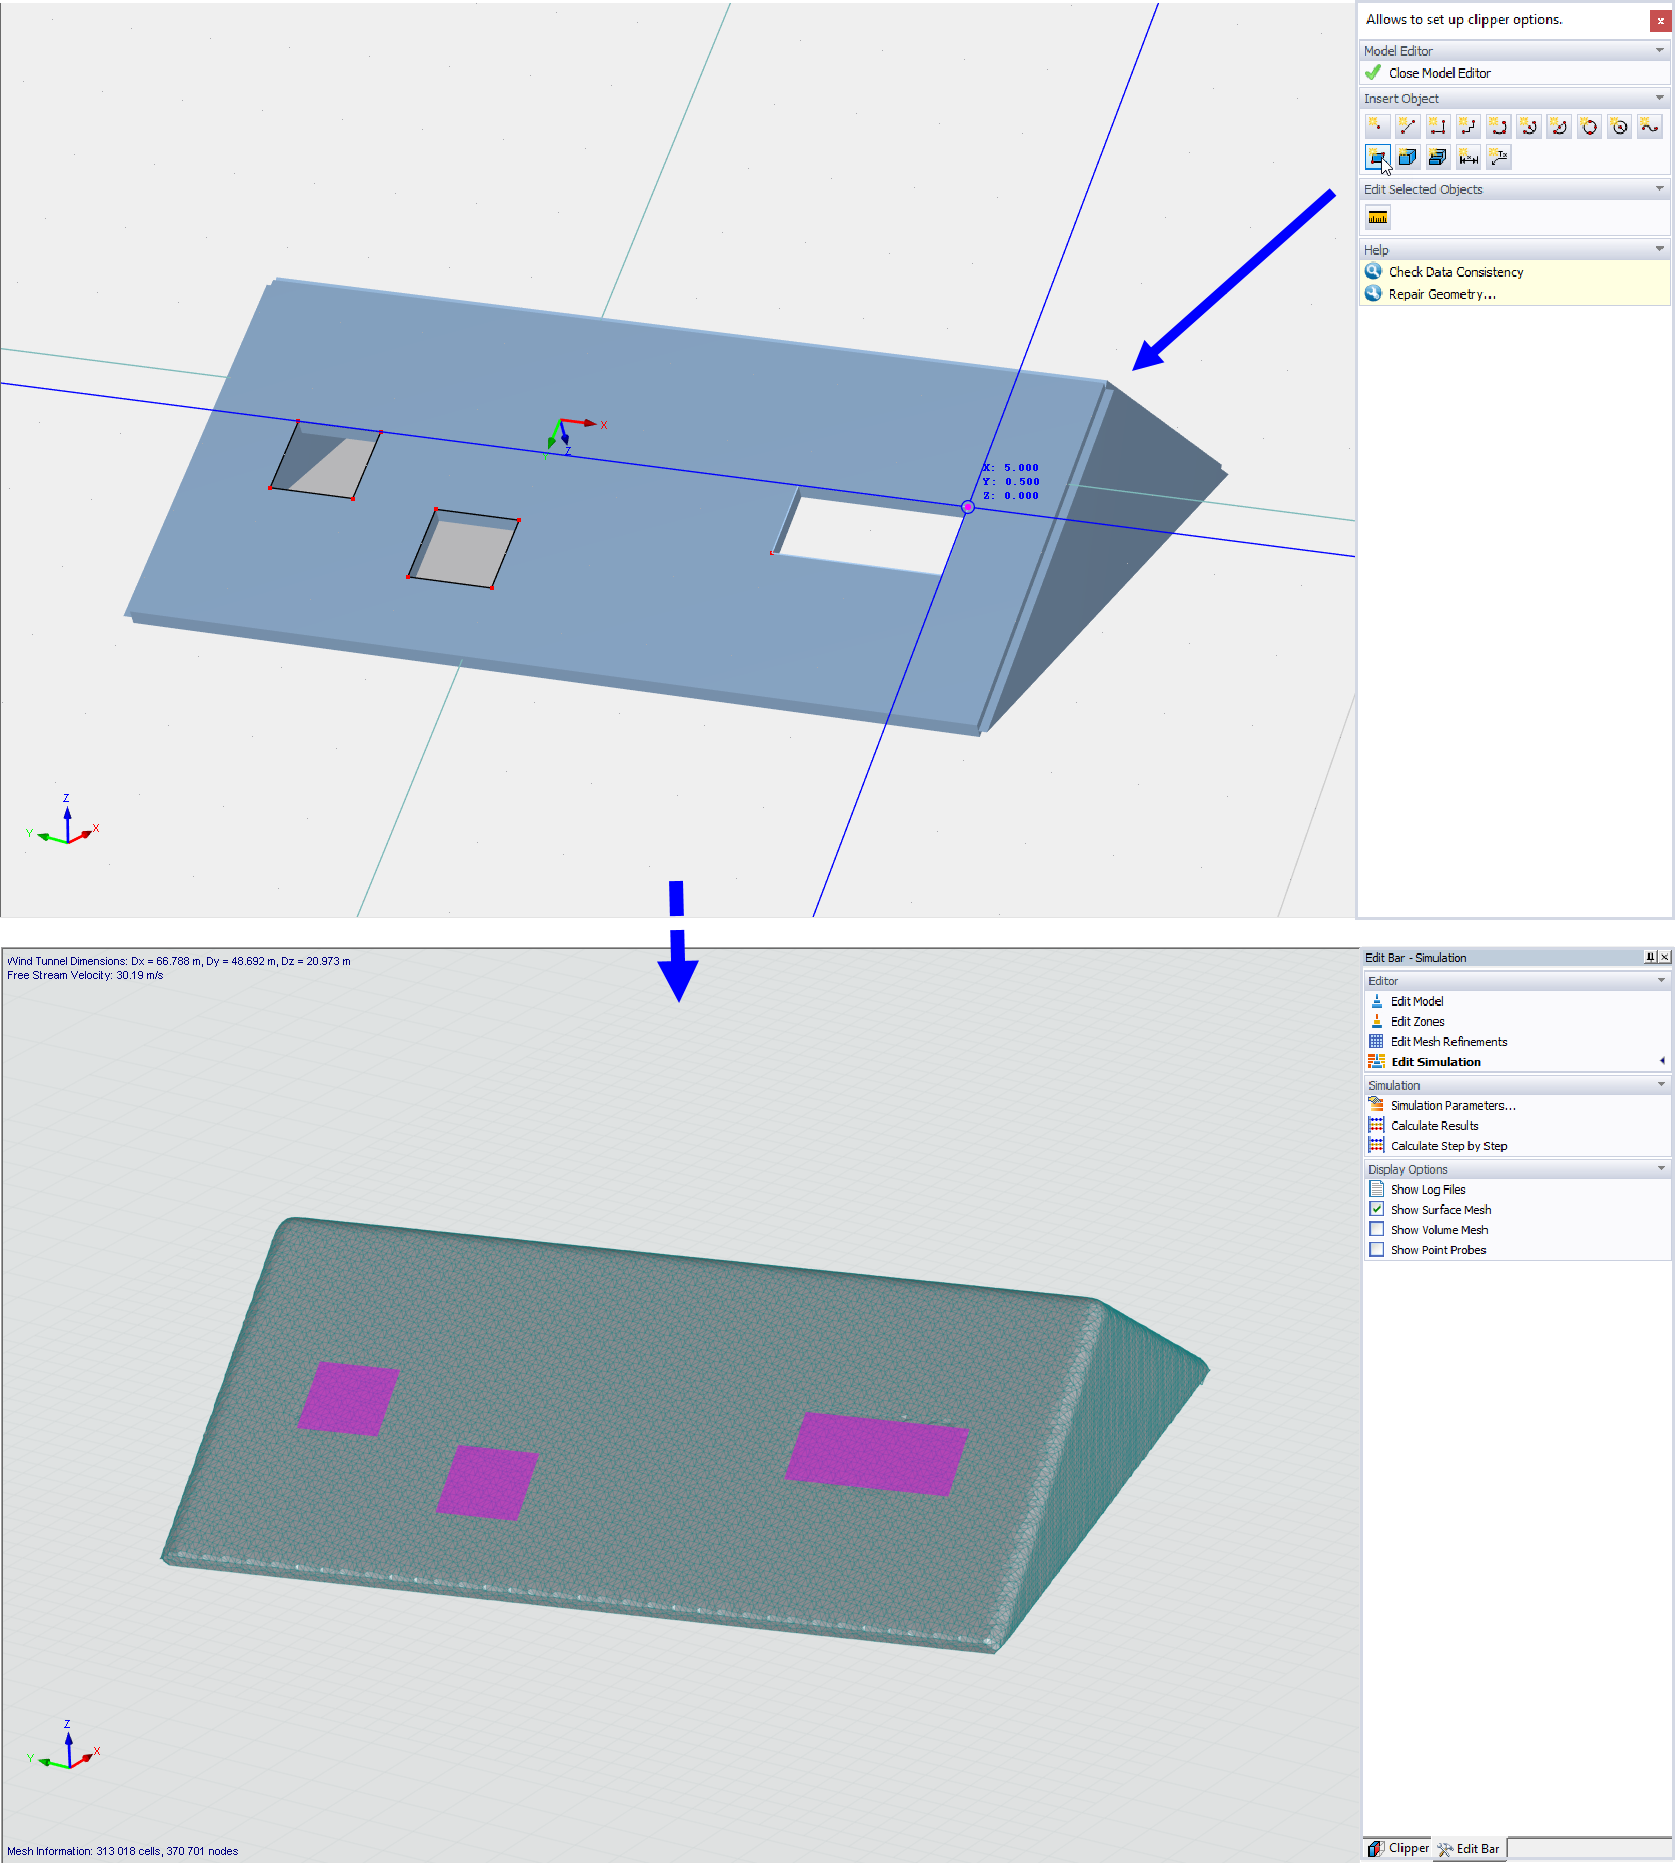This screenshot has height=1863, width=1675.
Task: Select the circle through three points tool
Action: [x=1589, y=126]
